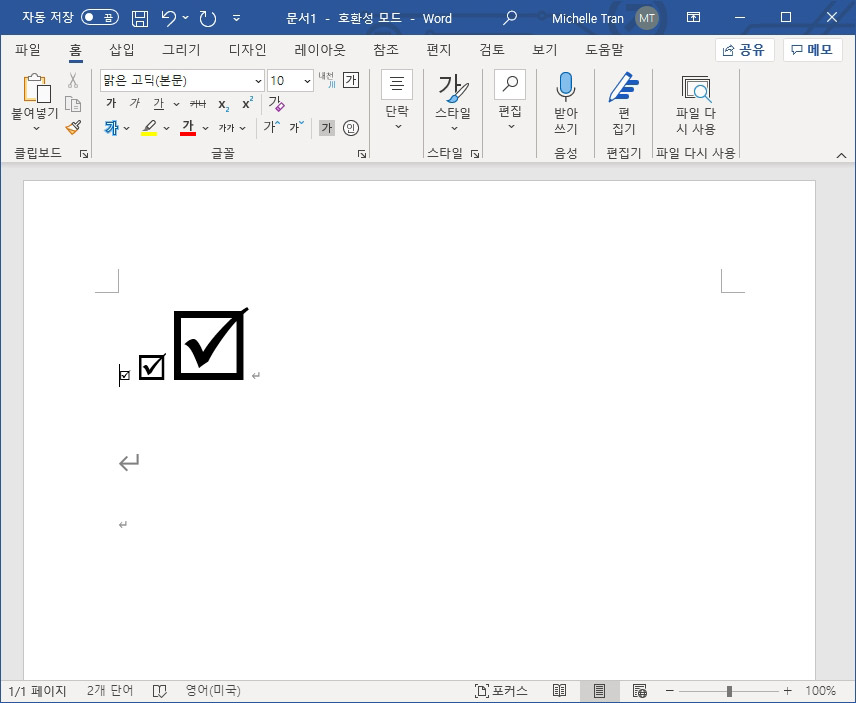Open Quick Access Toolbar customization arrow
The width and height of the screenshot is (856, 703).
pyautogui.click(x=236, y=19)
